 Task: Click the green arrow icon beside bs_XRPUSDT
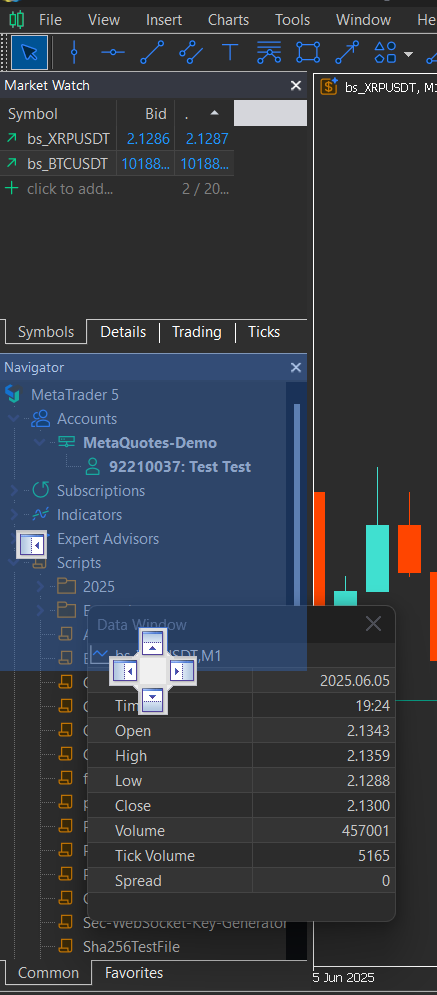click(x=11, y=139)
